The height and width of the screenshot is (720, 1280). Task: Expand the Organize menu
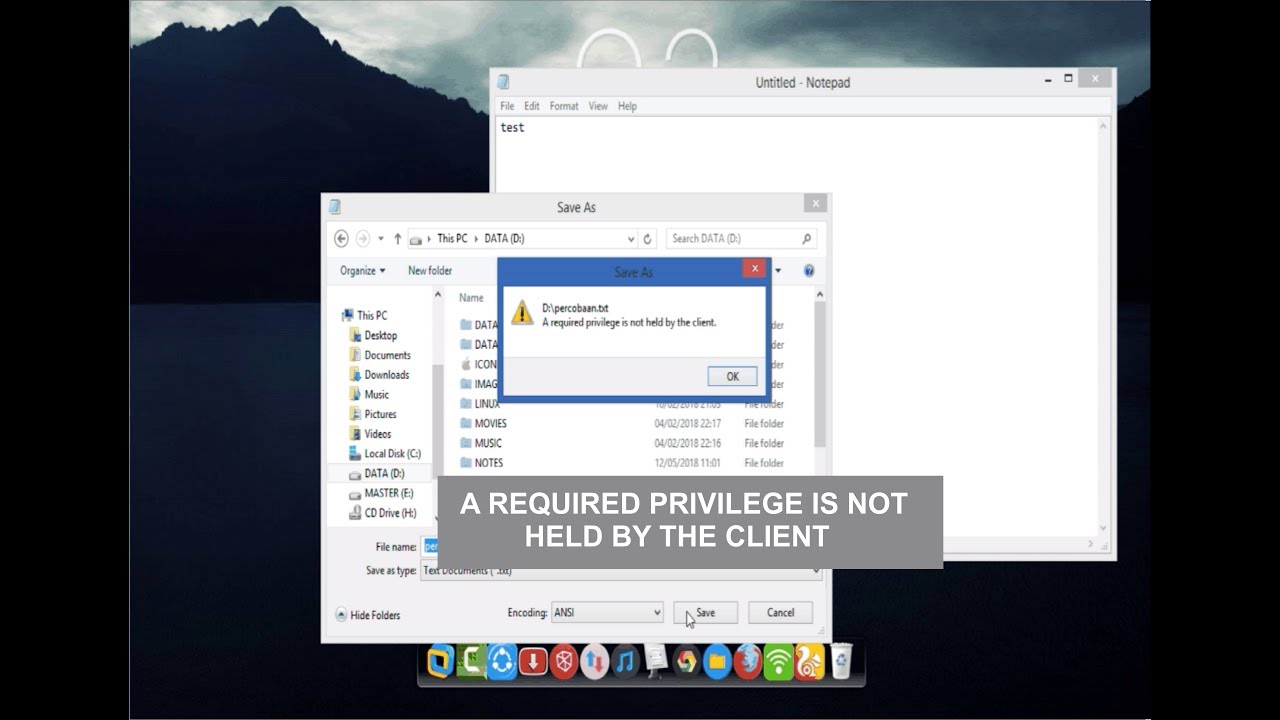tap(362, 270)
